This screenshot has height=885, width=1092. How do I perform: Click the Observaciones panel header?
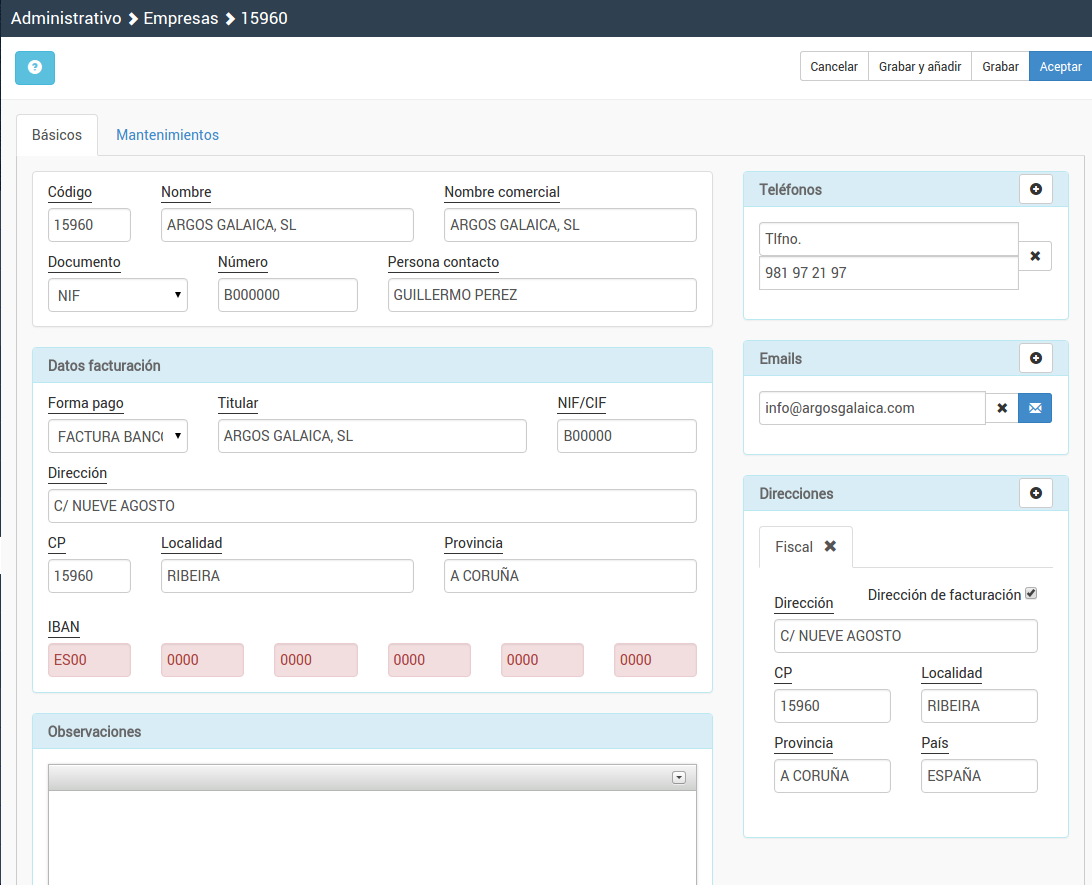(x=372, y=732)
